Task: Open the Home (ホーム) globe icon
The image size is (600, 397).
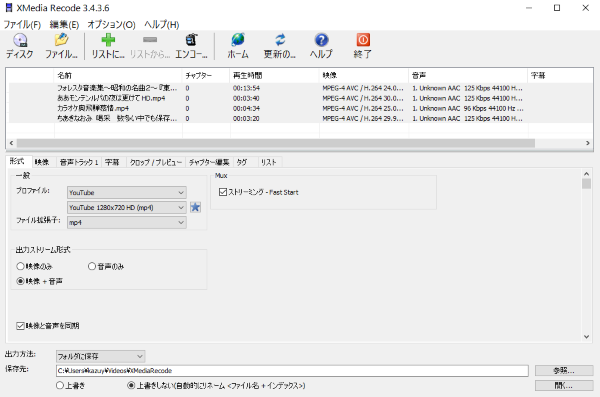Action: 238,46
